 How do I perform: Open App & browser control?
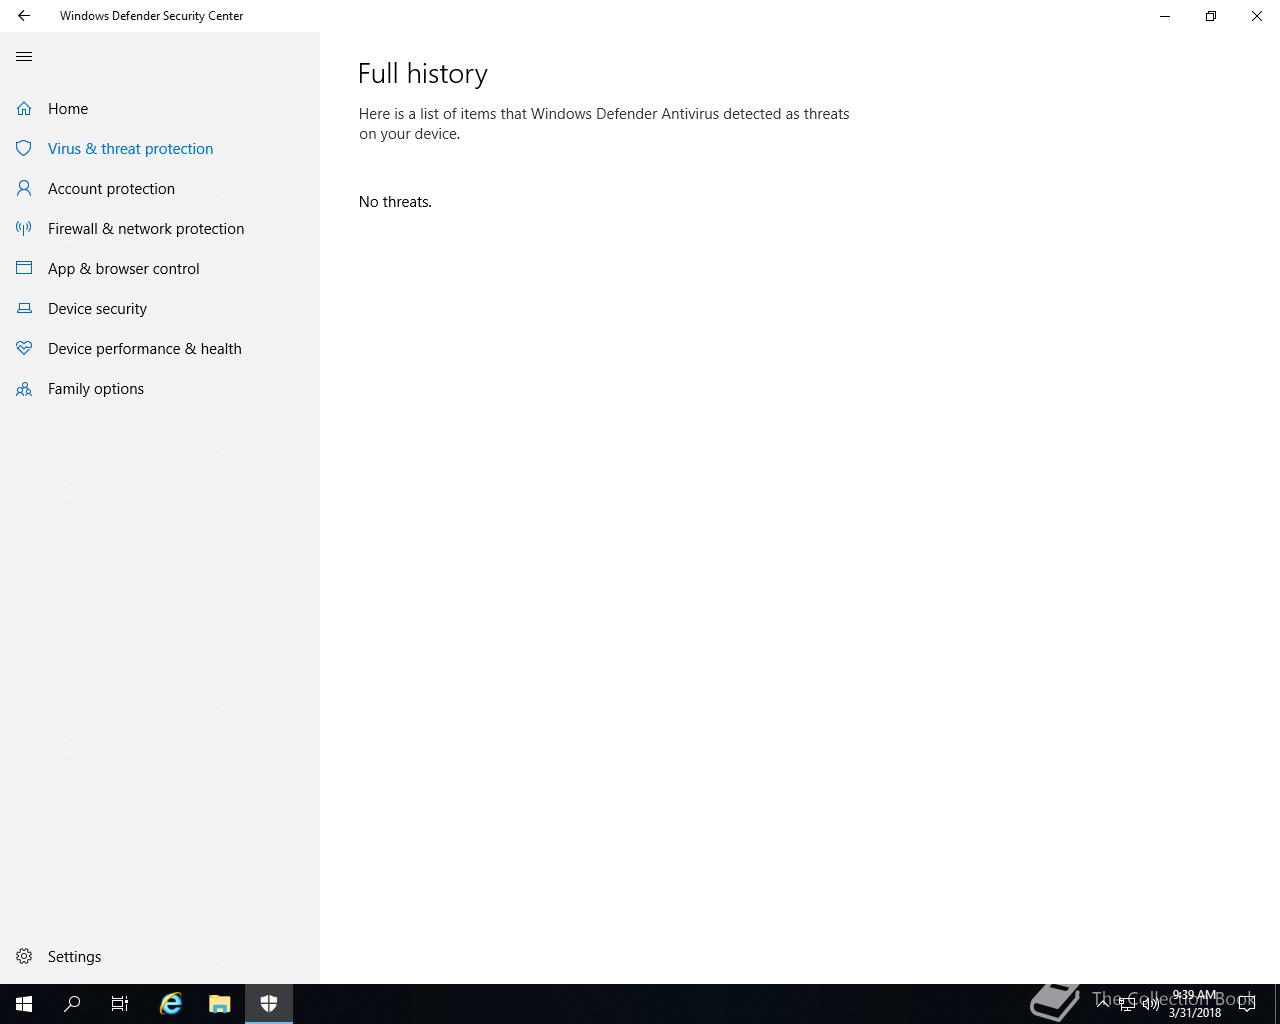pyautogui.click(x=124, y=268)
